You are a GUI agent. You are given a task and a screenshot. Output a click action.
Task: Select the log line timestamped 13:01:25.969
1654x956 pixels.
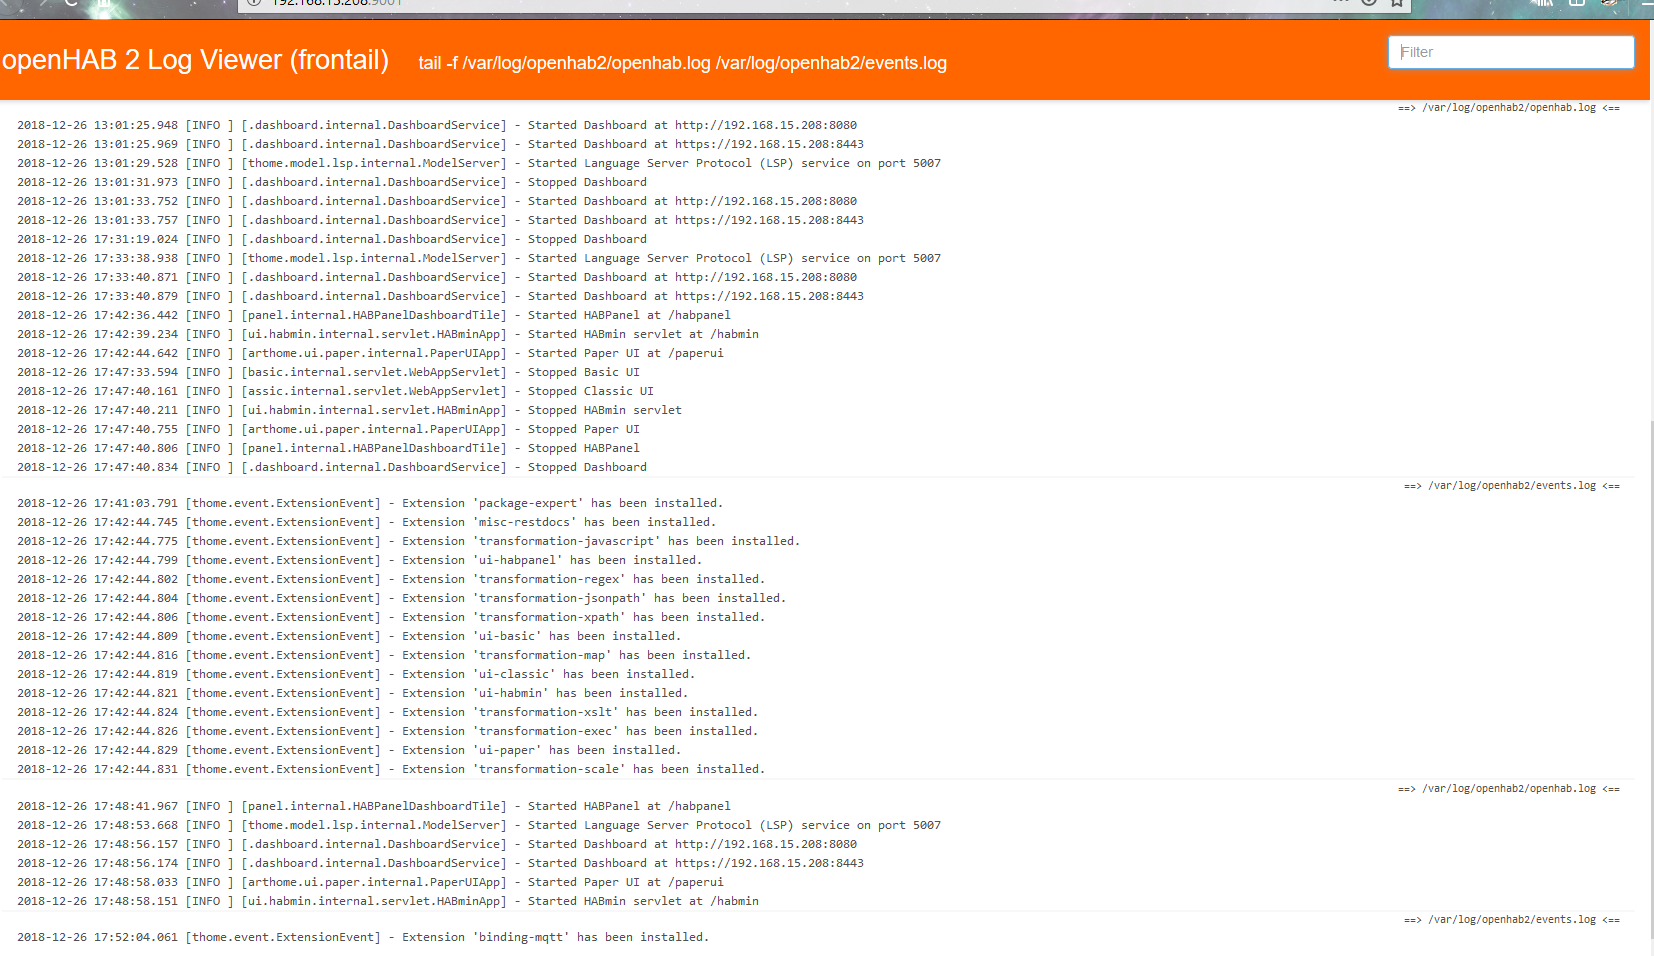click(440, 144)
